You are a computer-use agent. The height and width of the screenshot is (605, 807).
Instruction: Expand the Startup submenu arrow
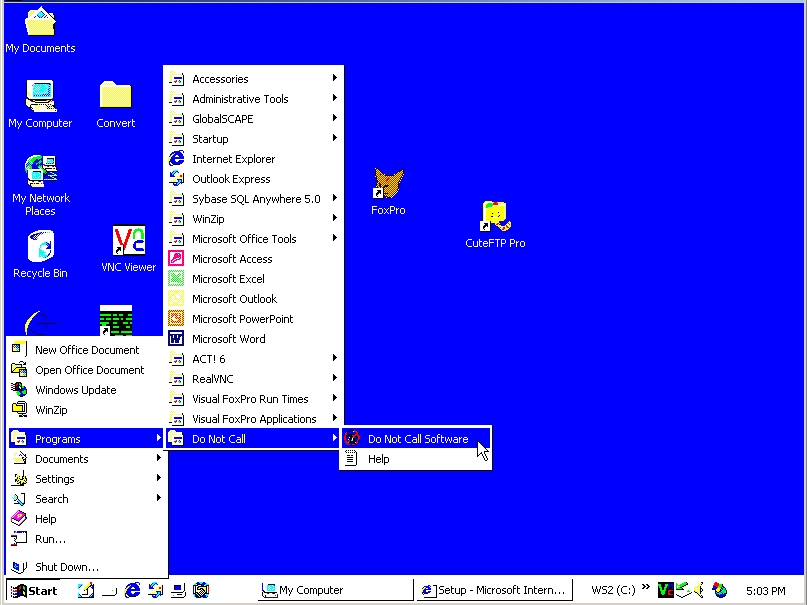(x=335, y=138)
